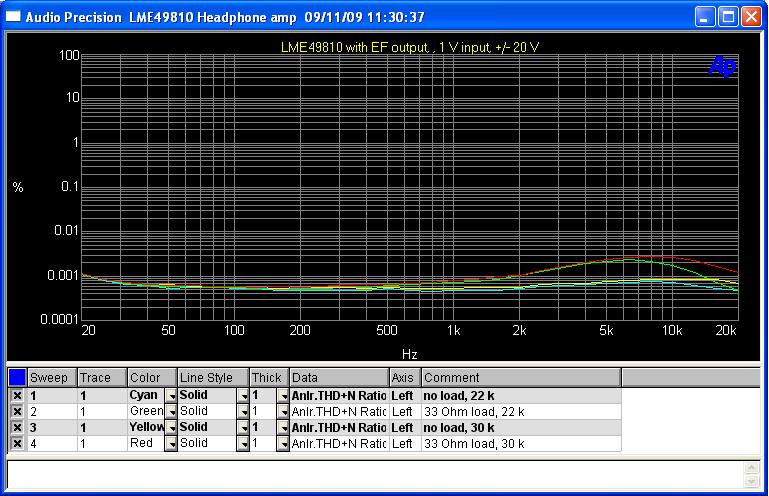This screenshot has height=496, width=769.
Task: Click the Axis column header
Action: (x=405, y=378)
